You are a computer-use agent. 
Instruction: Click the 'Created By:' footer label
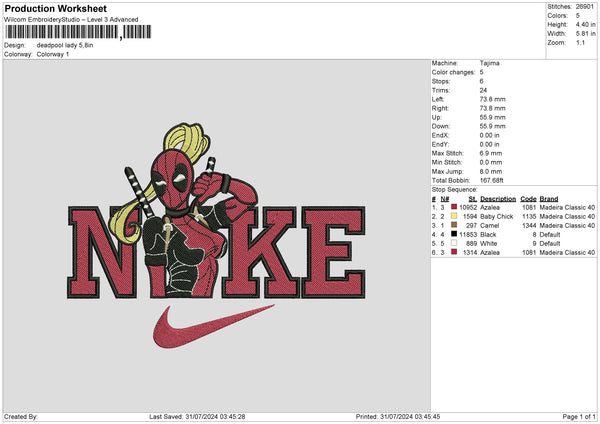click(21, 416)
